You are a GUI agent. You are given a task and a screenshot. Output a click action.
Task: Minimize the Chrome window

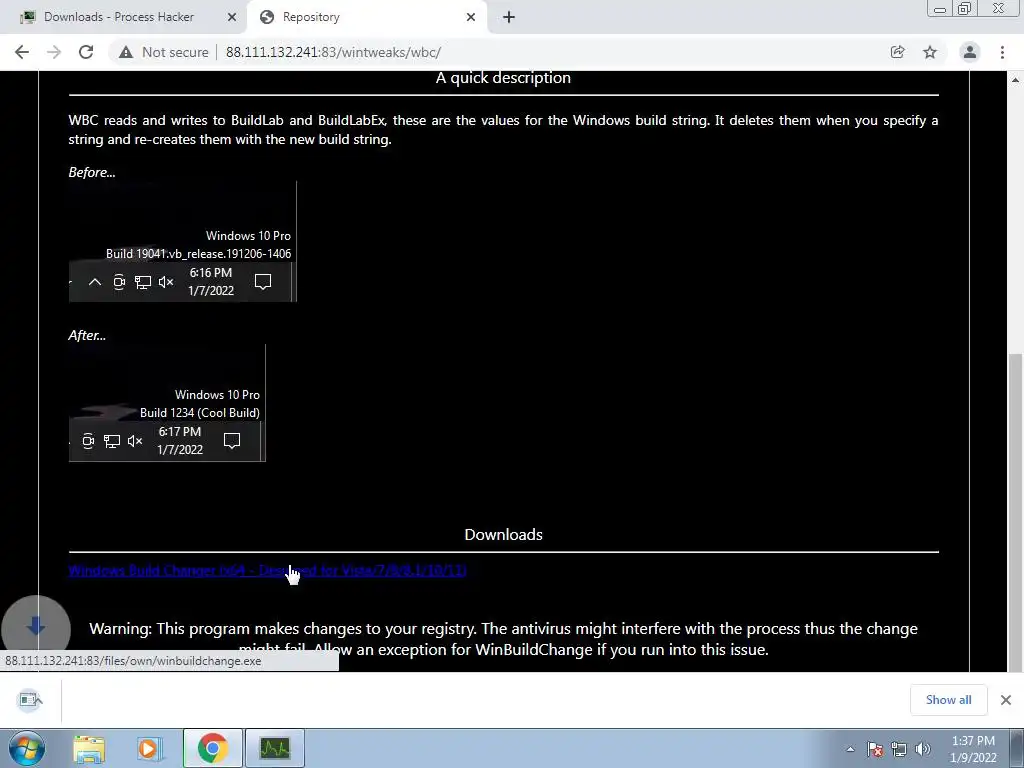tap(940, 9)
